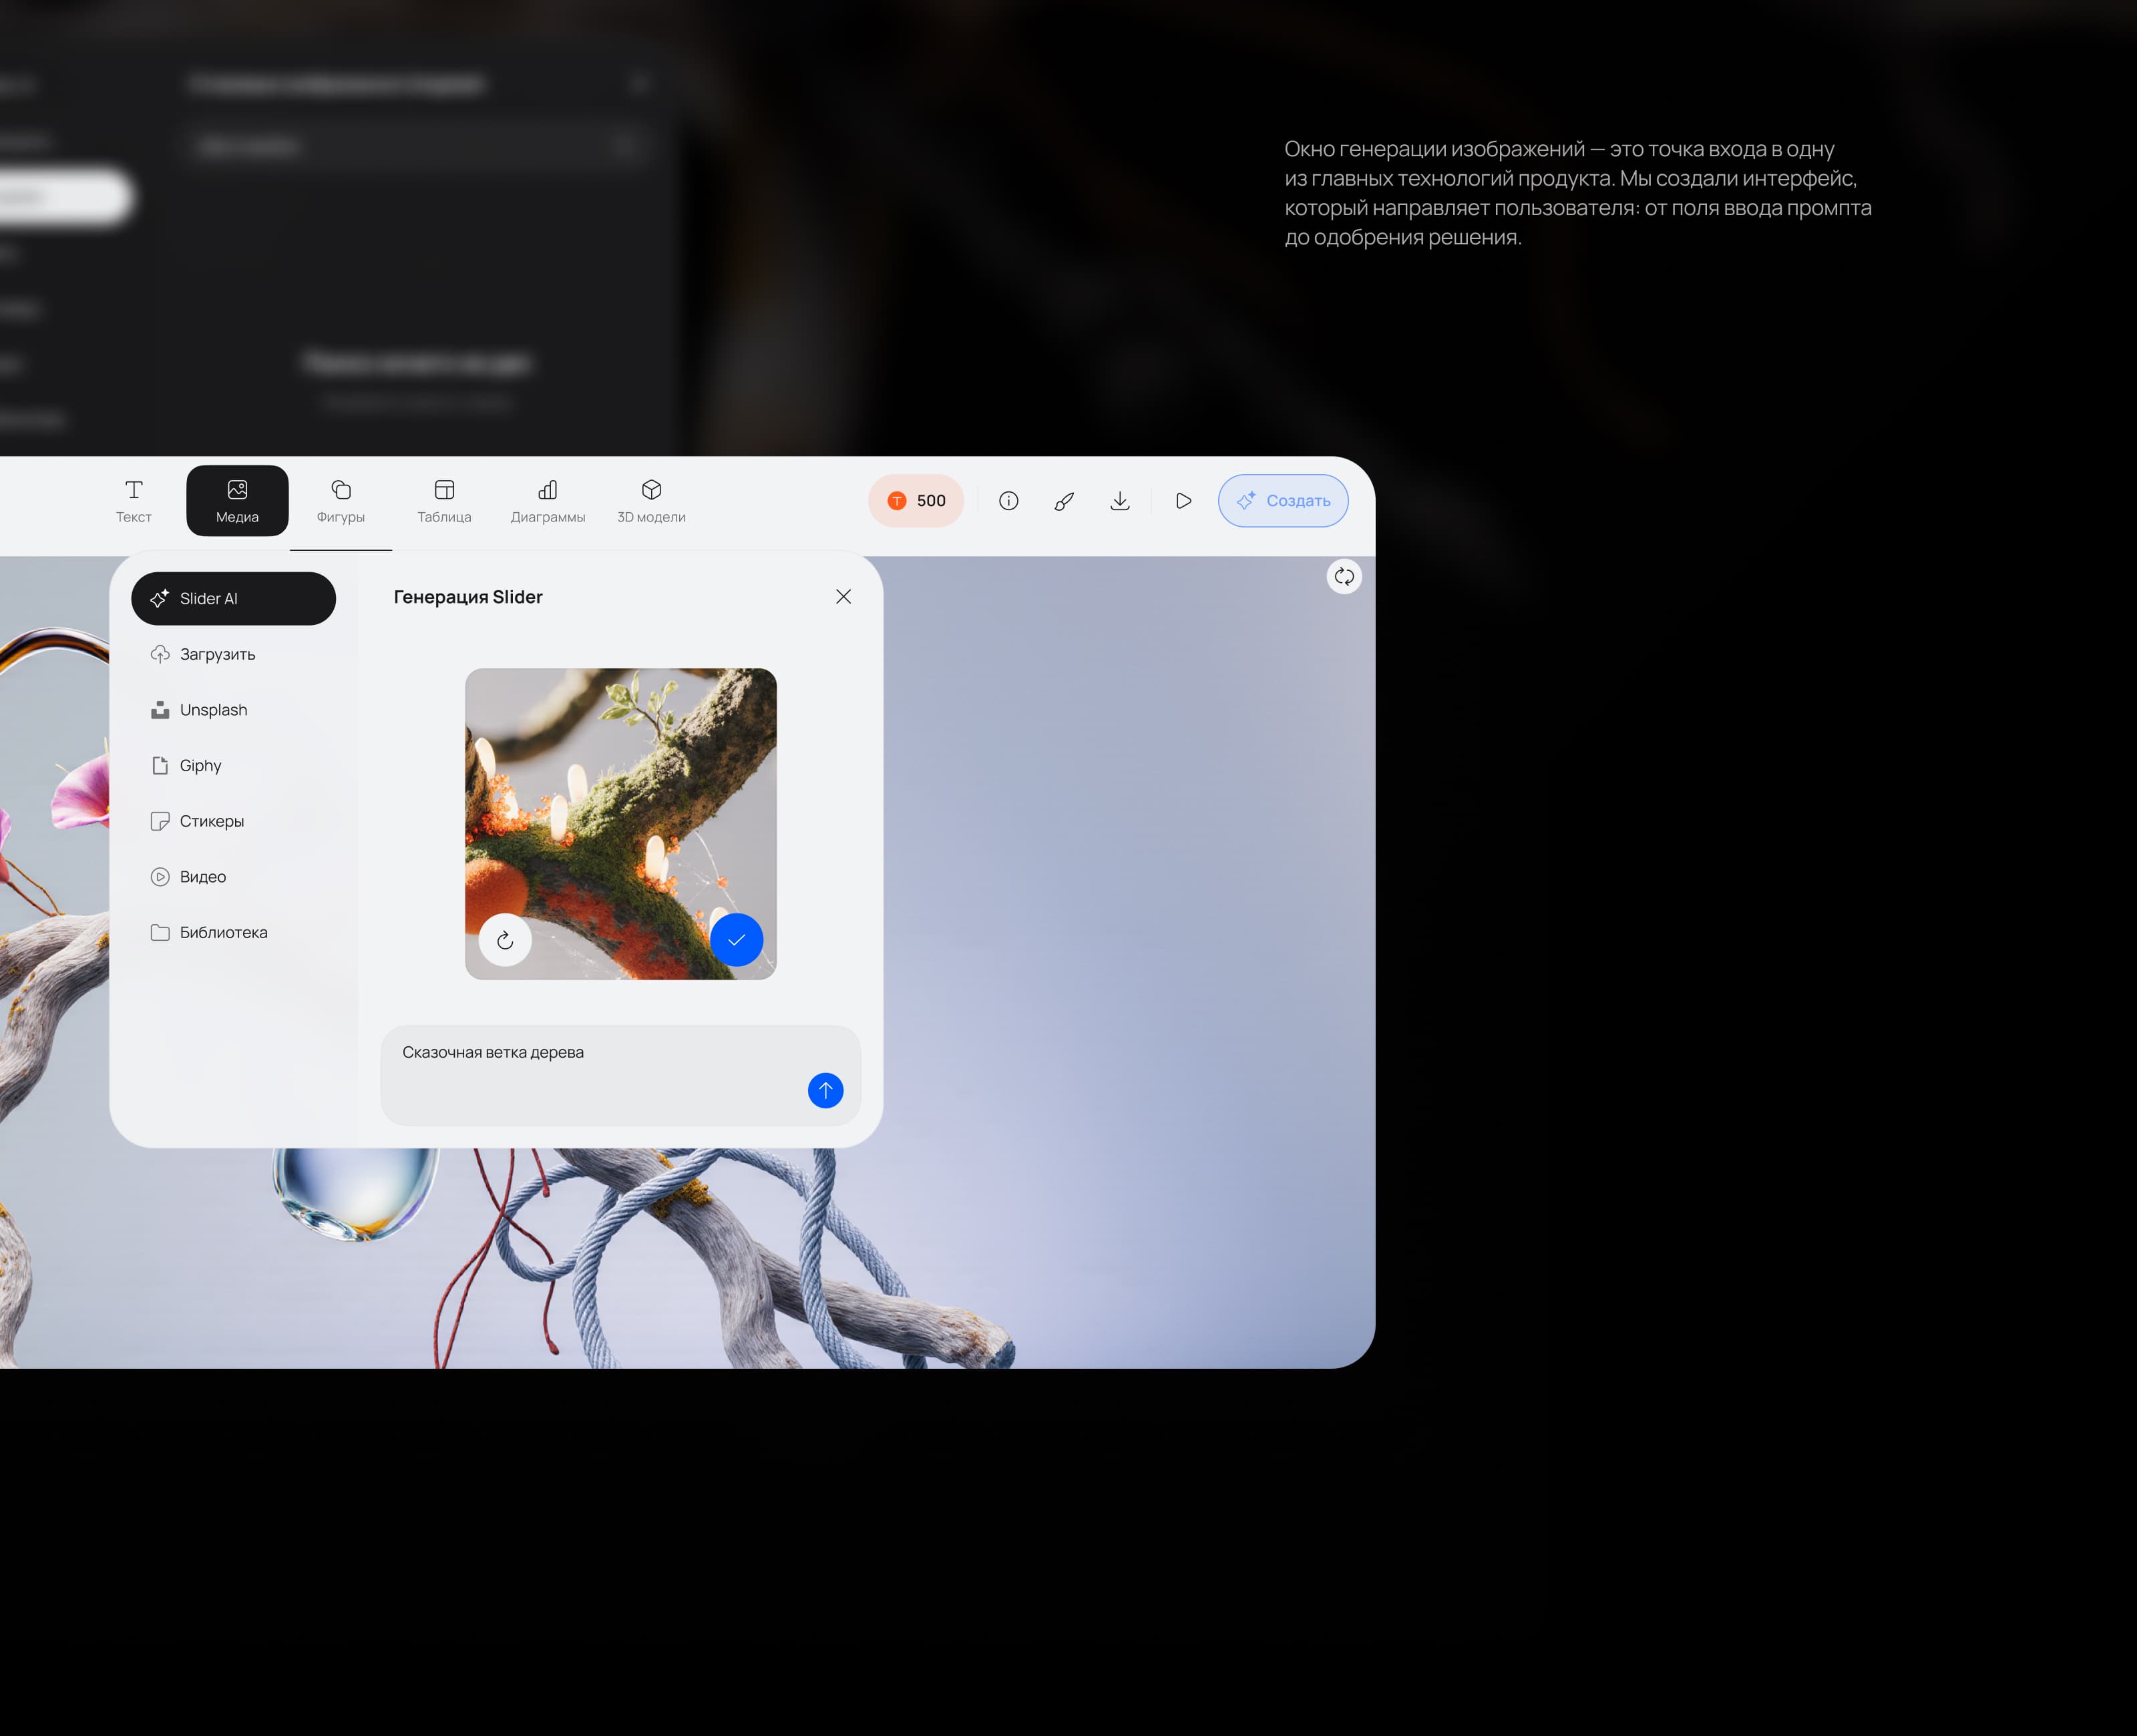Click the download icon in the toolbar
This screenshot has width=2137, height=1736.
(1120, 501)
